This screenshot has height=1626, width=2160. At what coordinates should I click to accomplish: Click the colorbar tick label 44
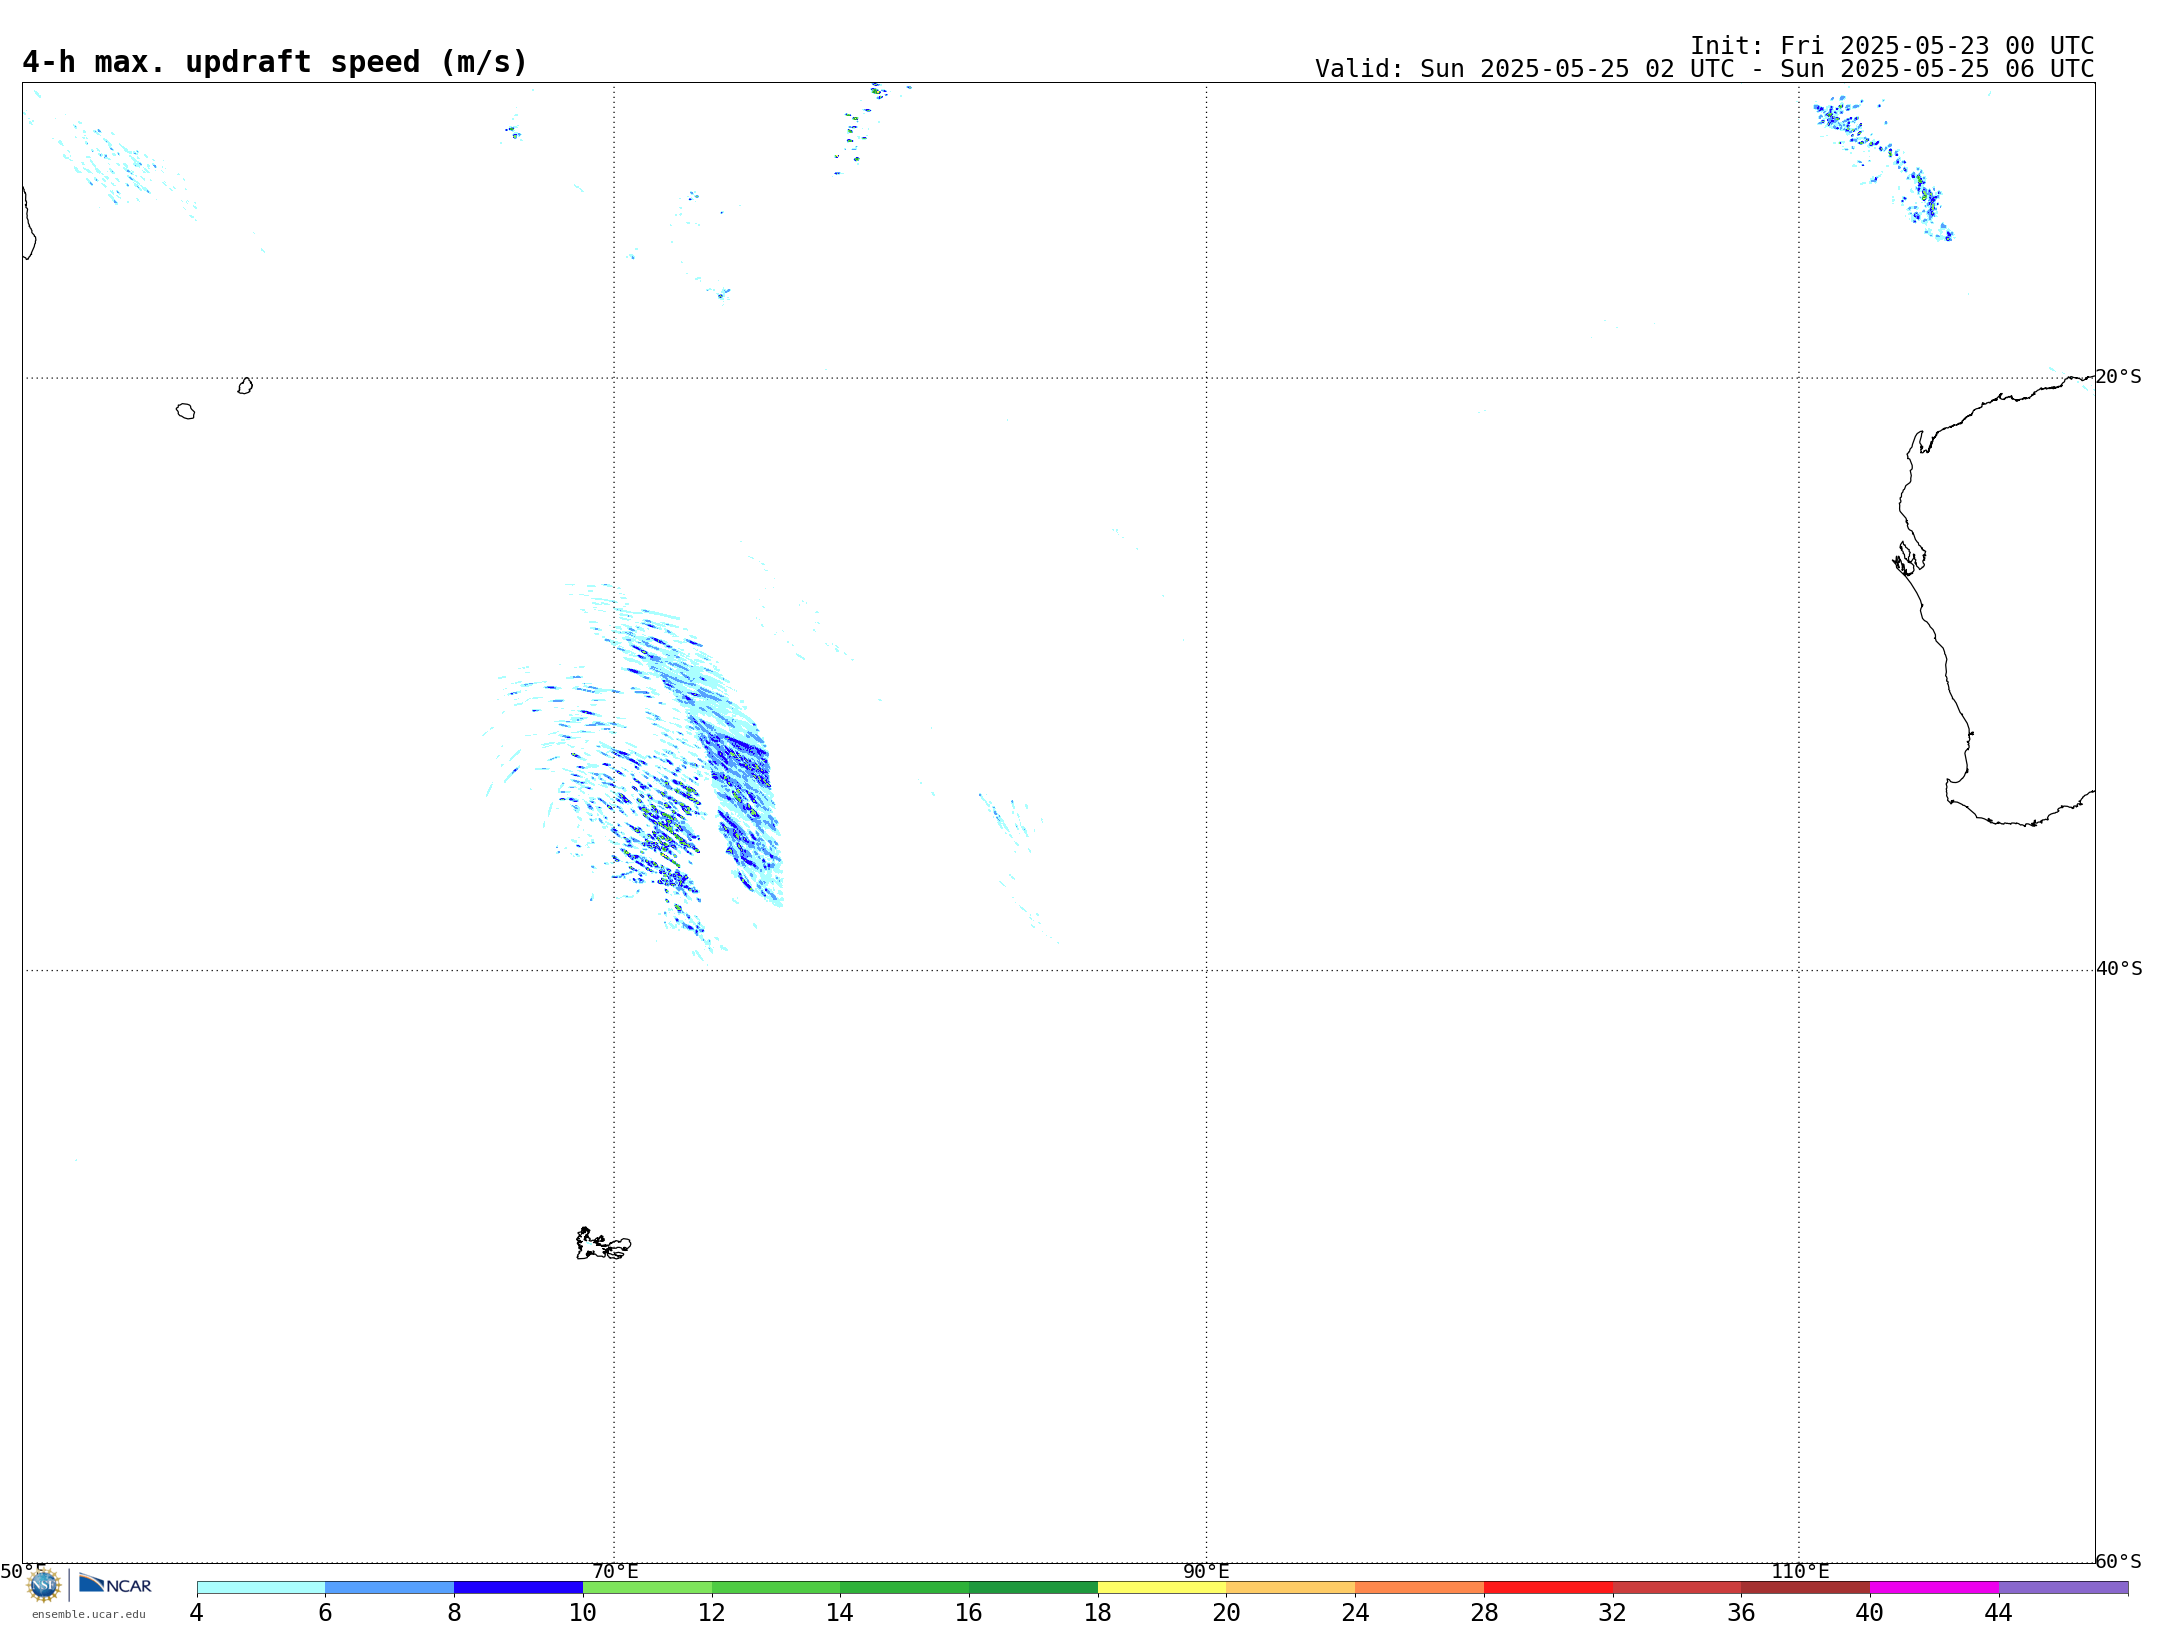tap(1998, 1612)
